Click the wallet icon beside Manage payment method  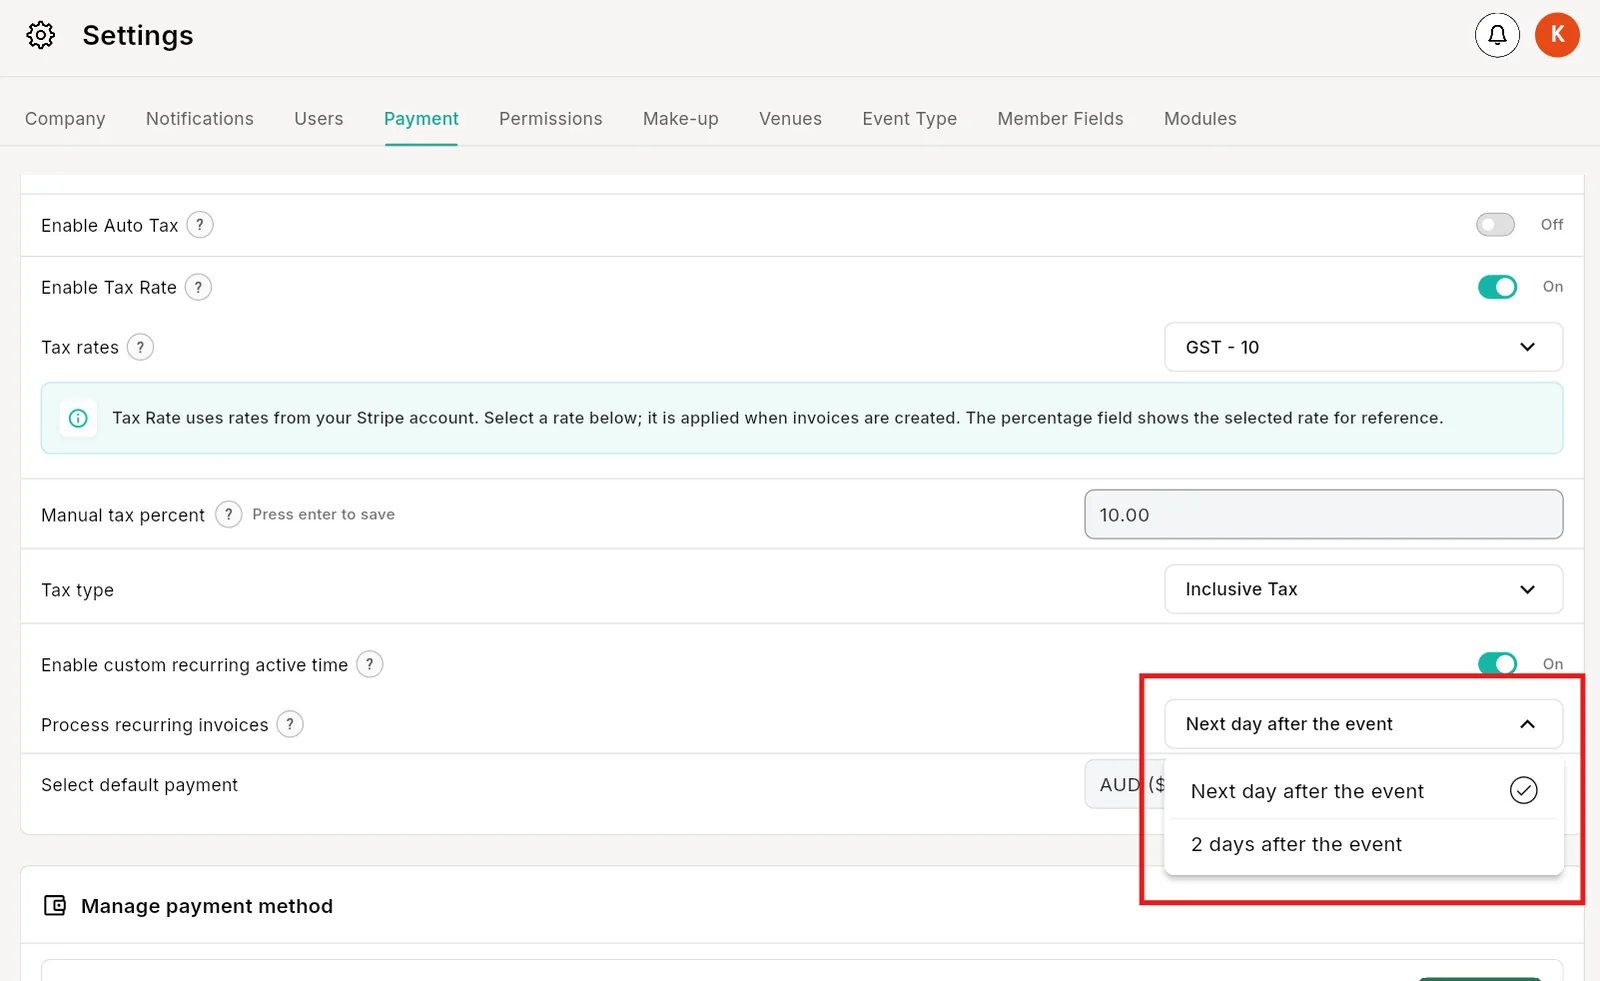pyautogui.click(x=55, y=906)
